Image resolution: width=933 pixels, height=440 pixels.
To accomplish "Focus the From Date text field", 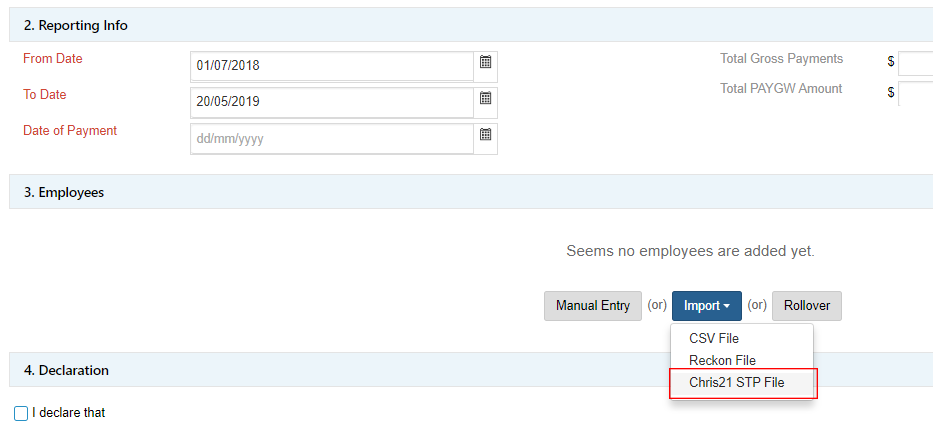I will click(x=331, y=66).
